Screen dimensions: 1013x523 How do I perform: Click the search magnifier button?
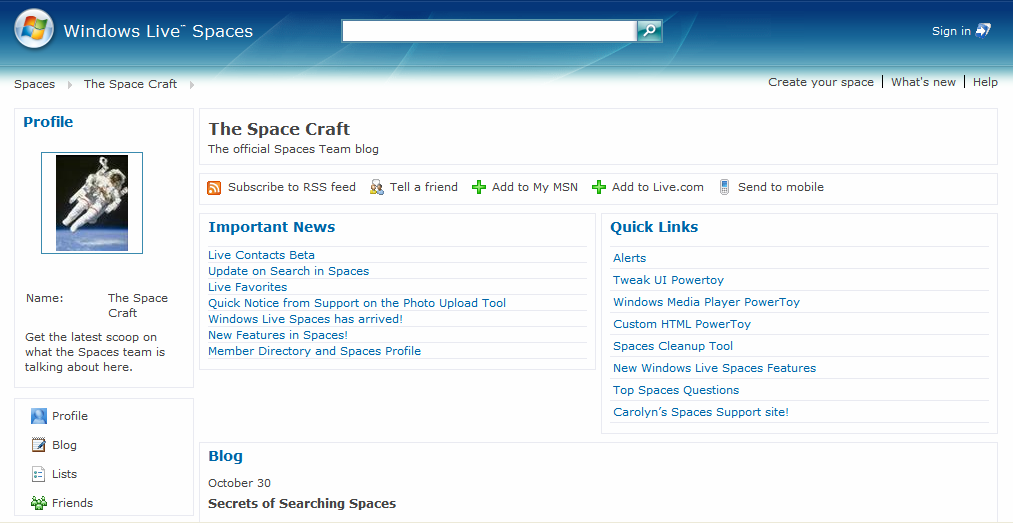[x=649, y=30]
